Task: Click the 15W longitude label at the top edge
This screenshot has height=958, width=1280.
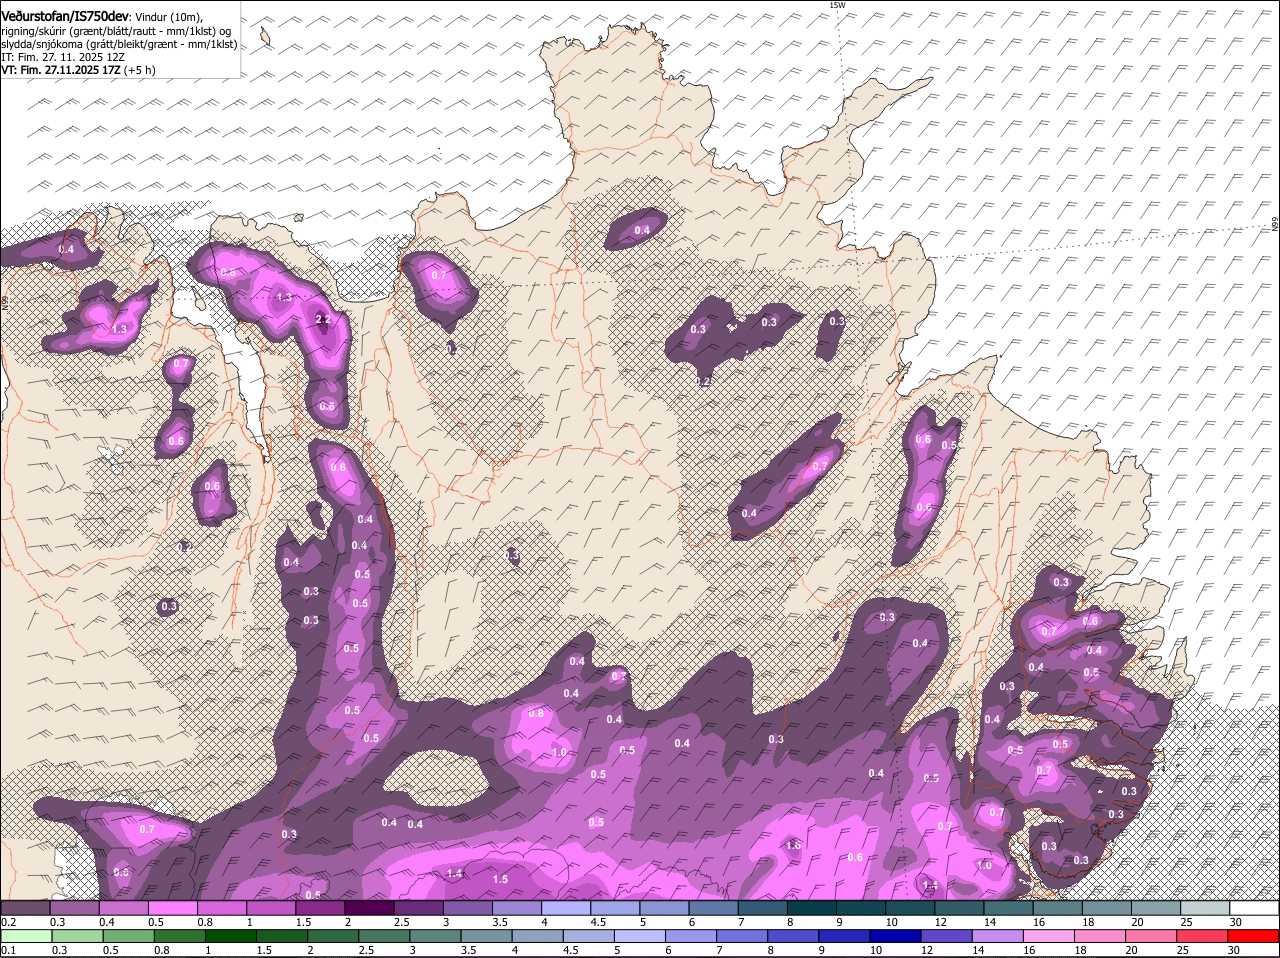Action: tap(837, 6)
